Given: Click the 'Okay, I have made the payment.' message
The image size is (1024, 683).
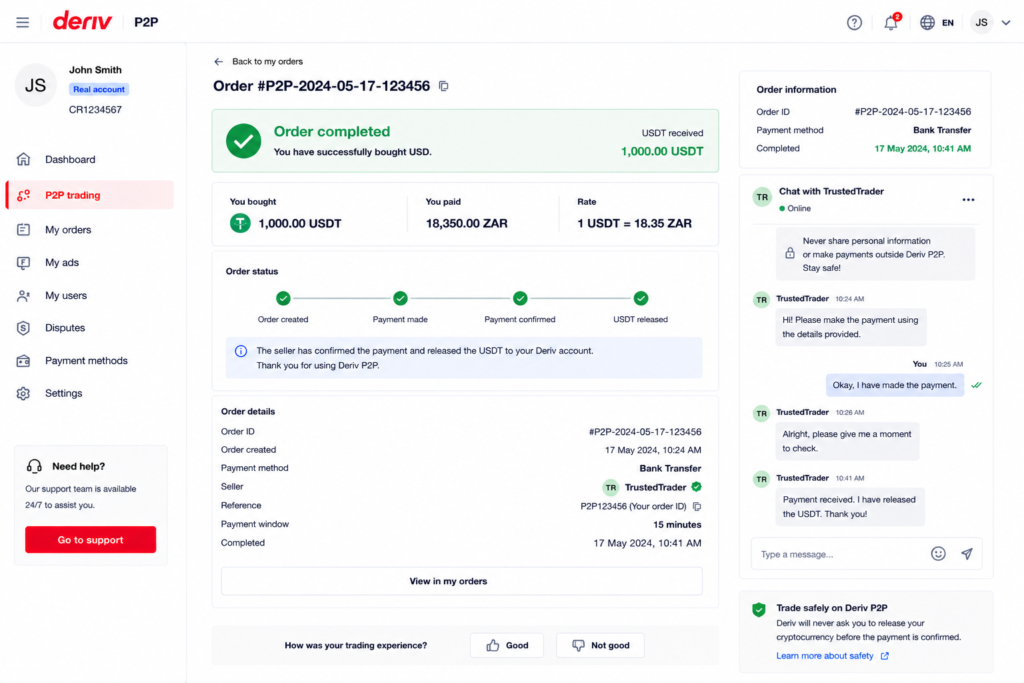Looking at the screenshot, I should pyautogui.click(x=894, y=385).
